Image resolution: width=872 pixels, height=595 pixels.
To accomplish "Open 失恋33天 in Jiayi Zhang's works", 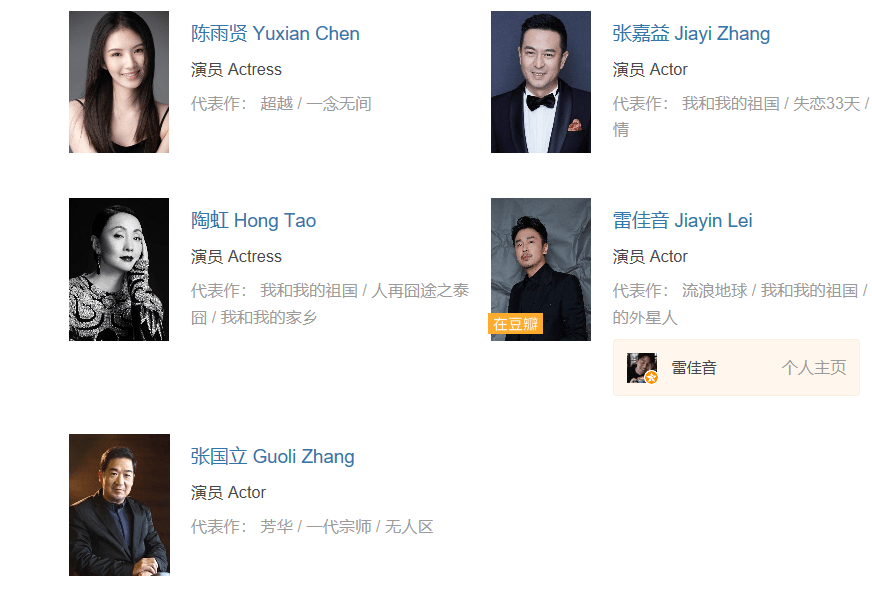I will click(826, 104).
